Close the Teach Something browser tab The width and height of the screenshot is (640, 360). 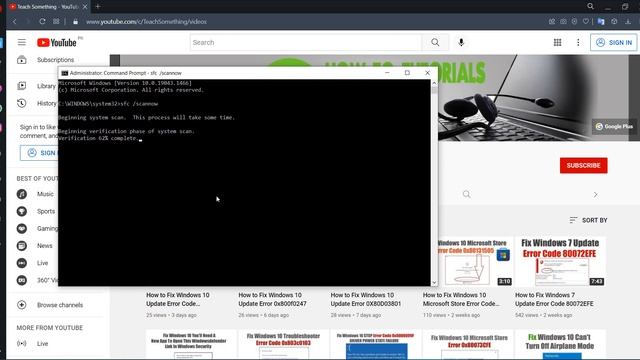pos(85,7)
